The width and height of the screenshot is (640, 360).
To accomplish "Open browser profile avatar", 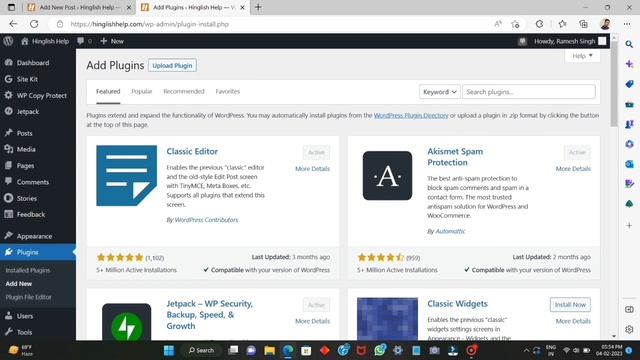I will (x=605, y=24).
